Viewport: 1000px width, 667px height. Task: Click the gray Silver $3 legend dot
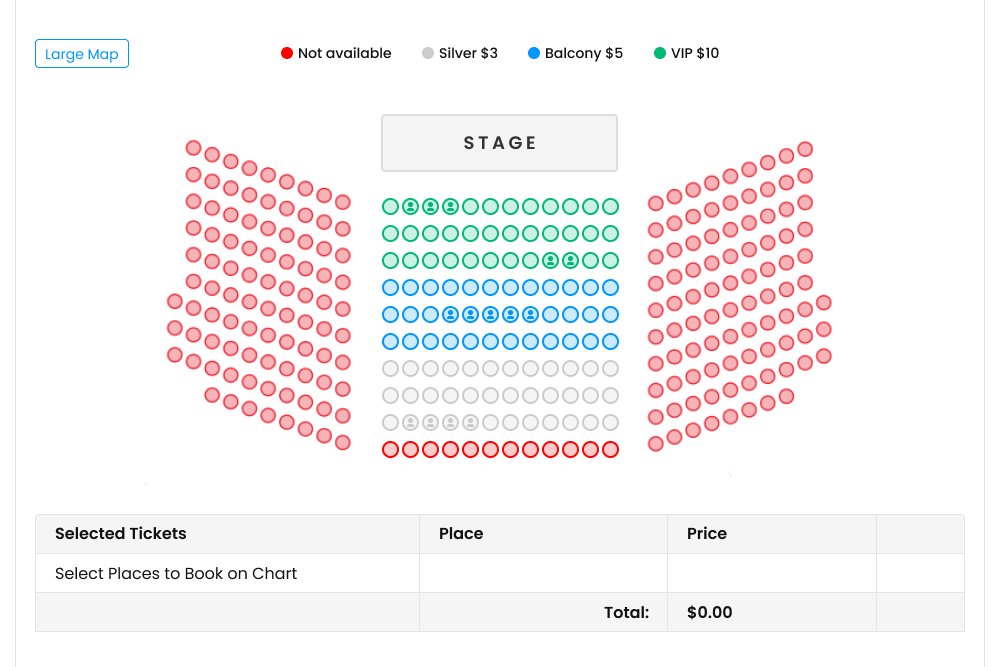[426, 53]
